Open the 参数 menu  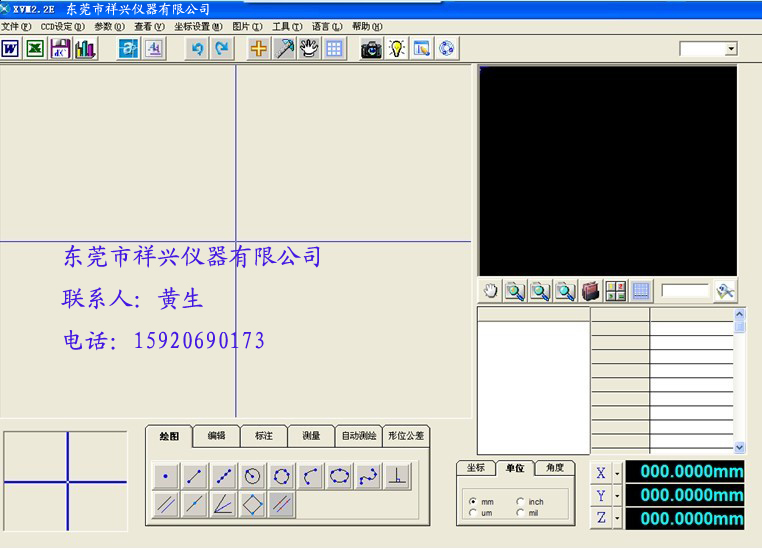pos(109,27)
